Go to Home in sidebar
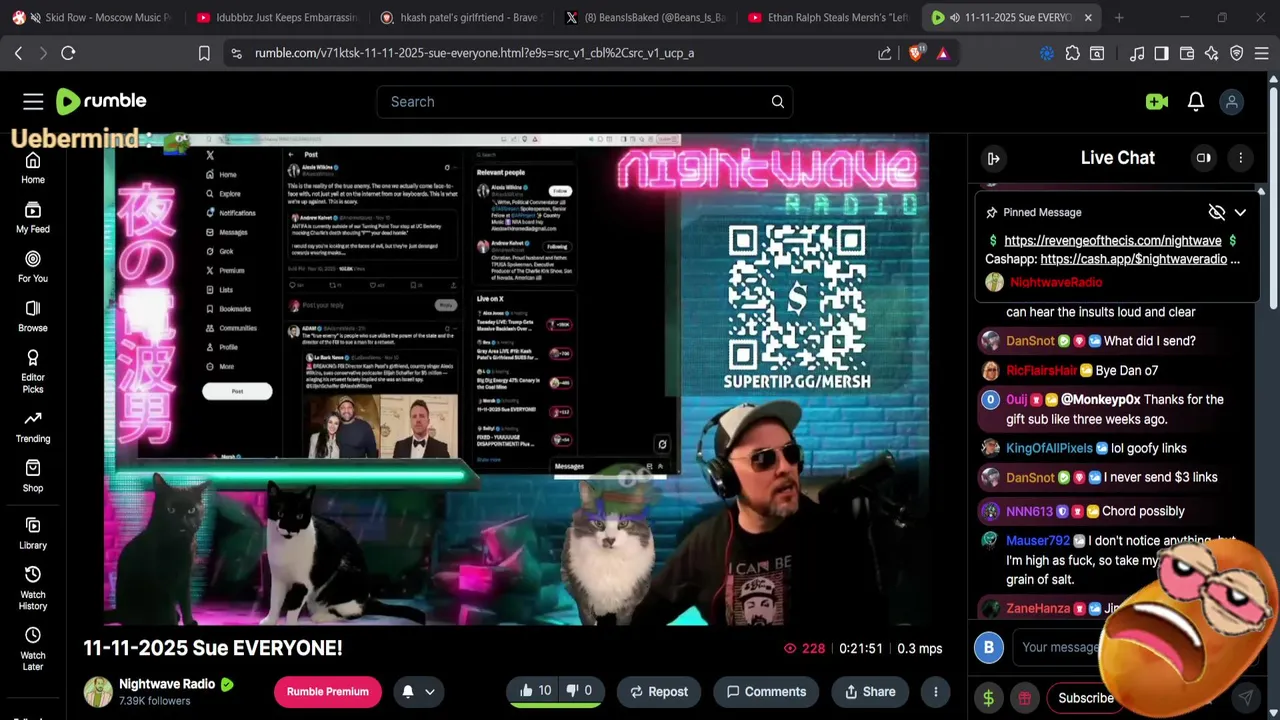1280x720 pixels. [x=33, y=168]
